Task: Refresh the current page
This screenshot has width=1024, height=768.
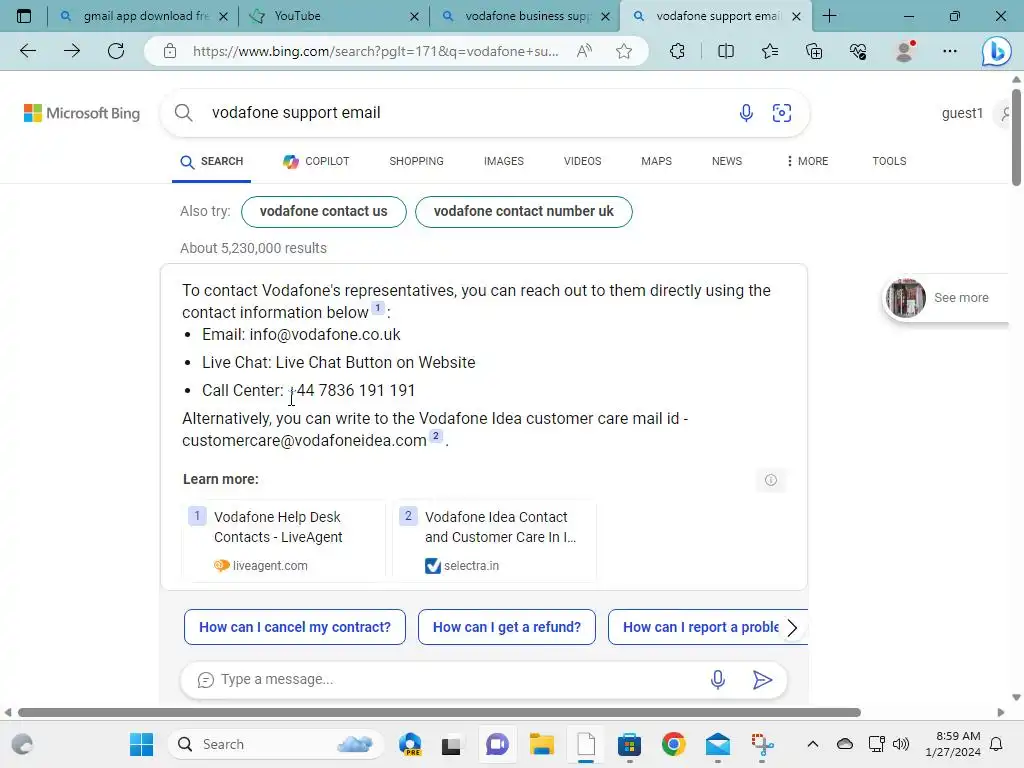Action: pos(116,51)
